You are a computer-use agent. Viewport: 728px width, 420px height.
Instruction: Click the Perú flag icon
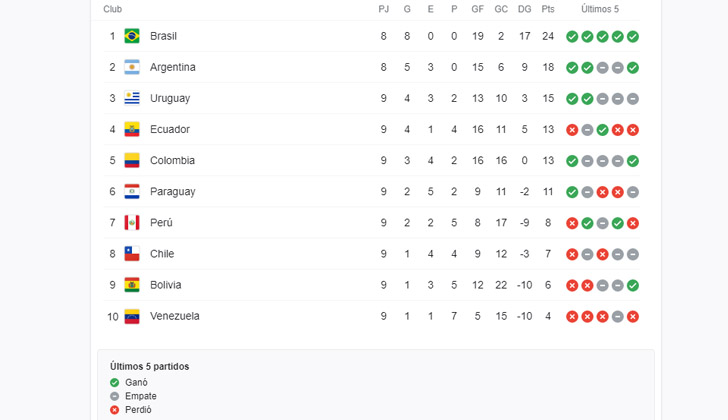(x=132, y=222)
